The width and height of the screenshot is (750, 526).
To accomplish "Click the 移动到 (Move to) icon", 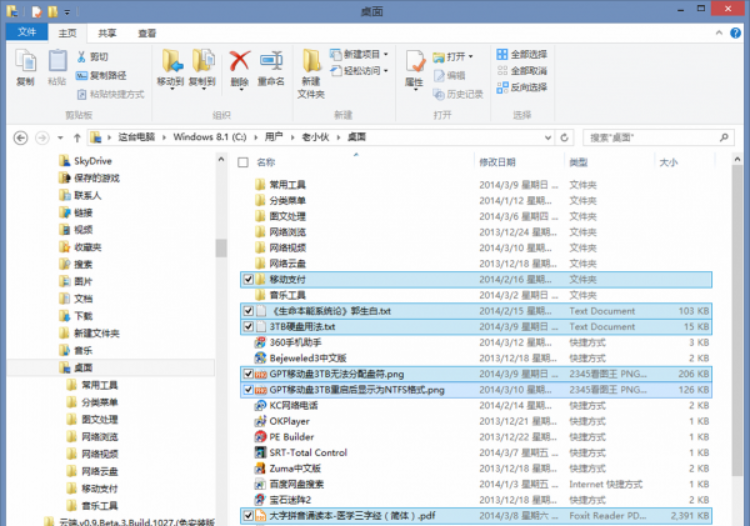I will click(x=171, y=66).
